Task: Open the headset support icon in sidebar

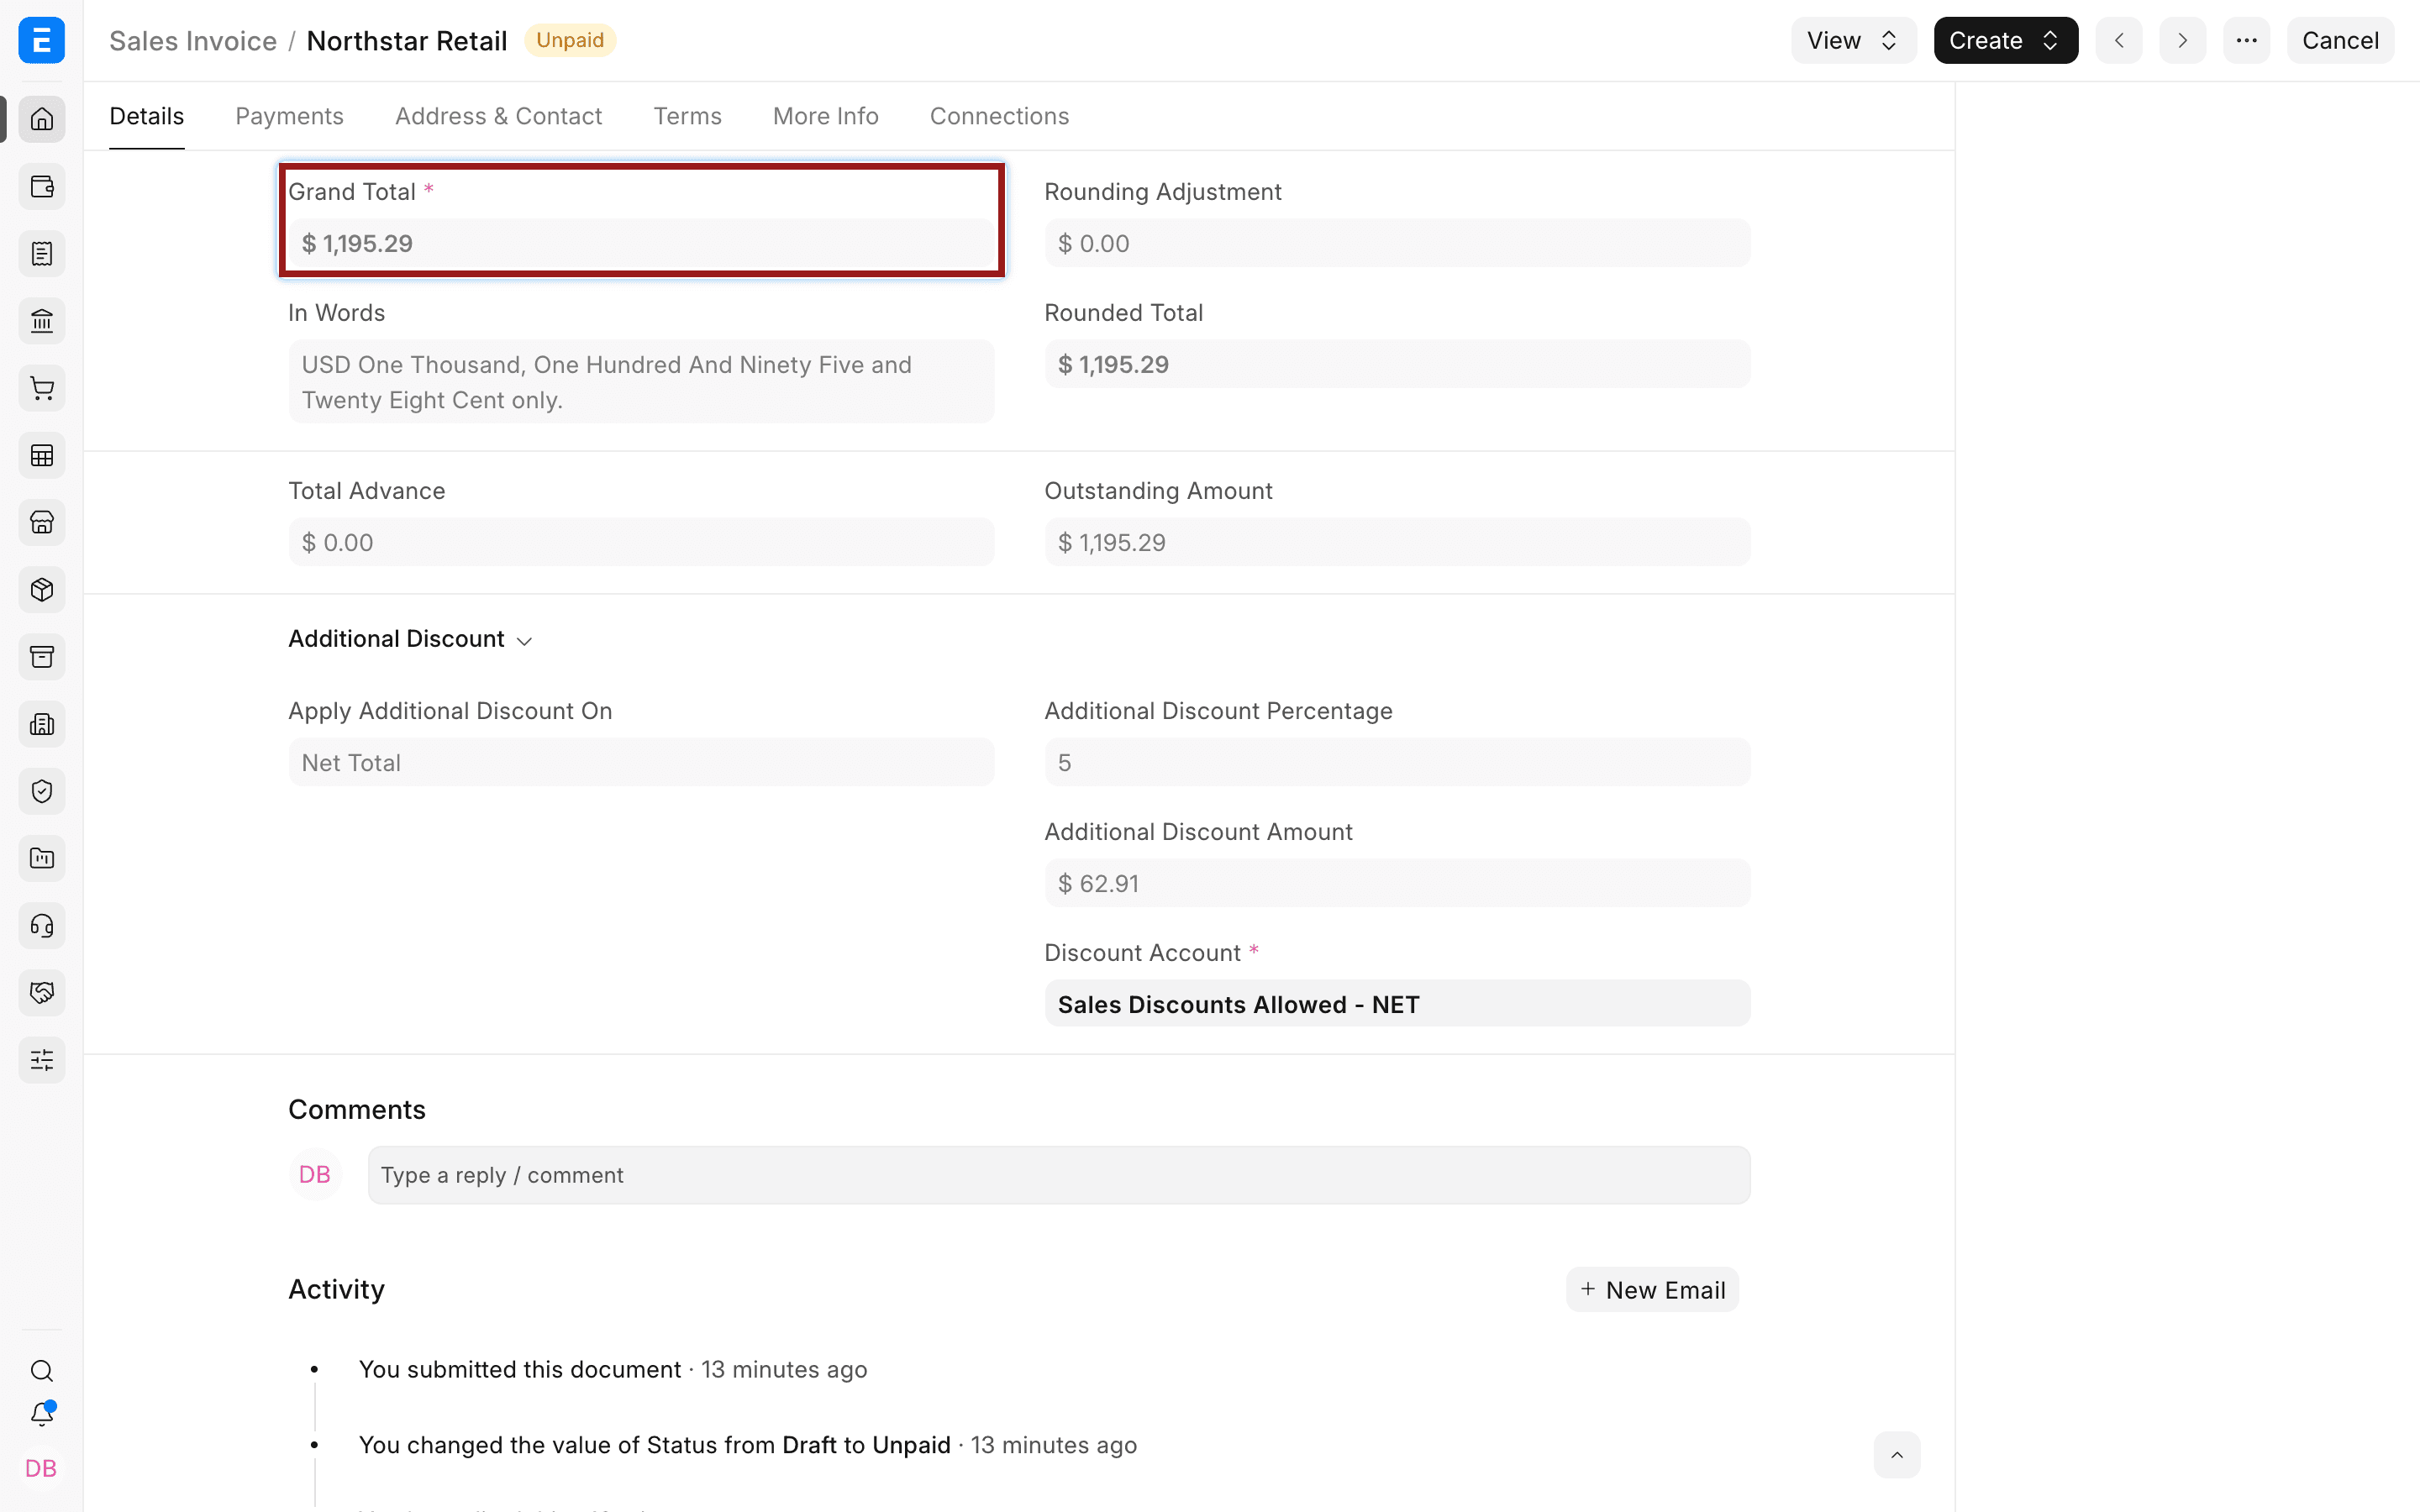Action: coord(42,926)
